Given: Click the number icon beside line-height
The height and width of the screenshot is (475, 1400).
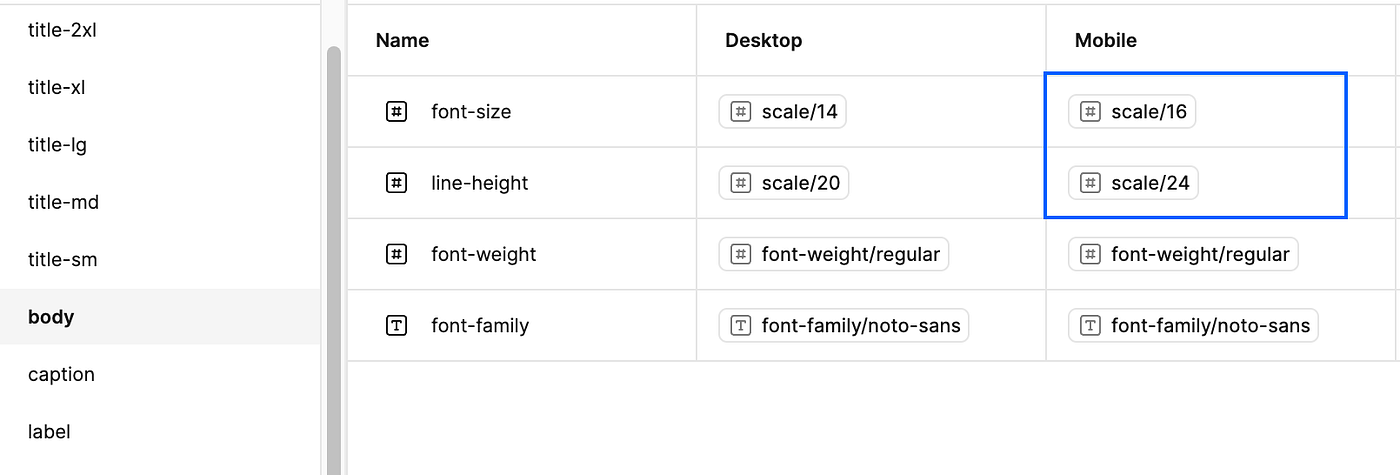Looking at the screenshot, I should [x=396, y=183].
